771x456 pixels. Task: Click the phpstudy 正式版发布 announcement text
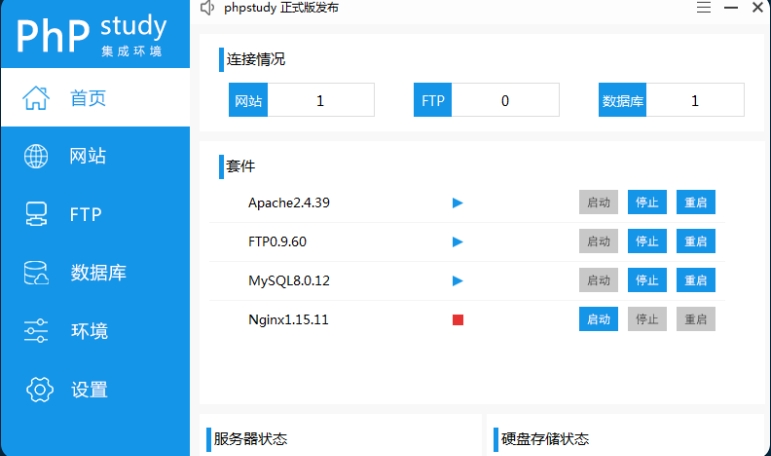click(x=282, y=8)
